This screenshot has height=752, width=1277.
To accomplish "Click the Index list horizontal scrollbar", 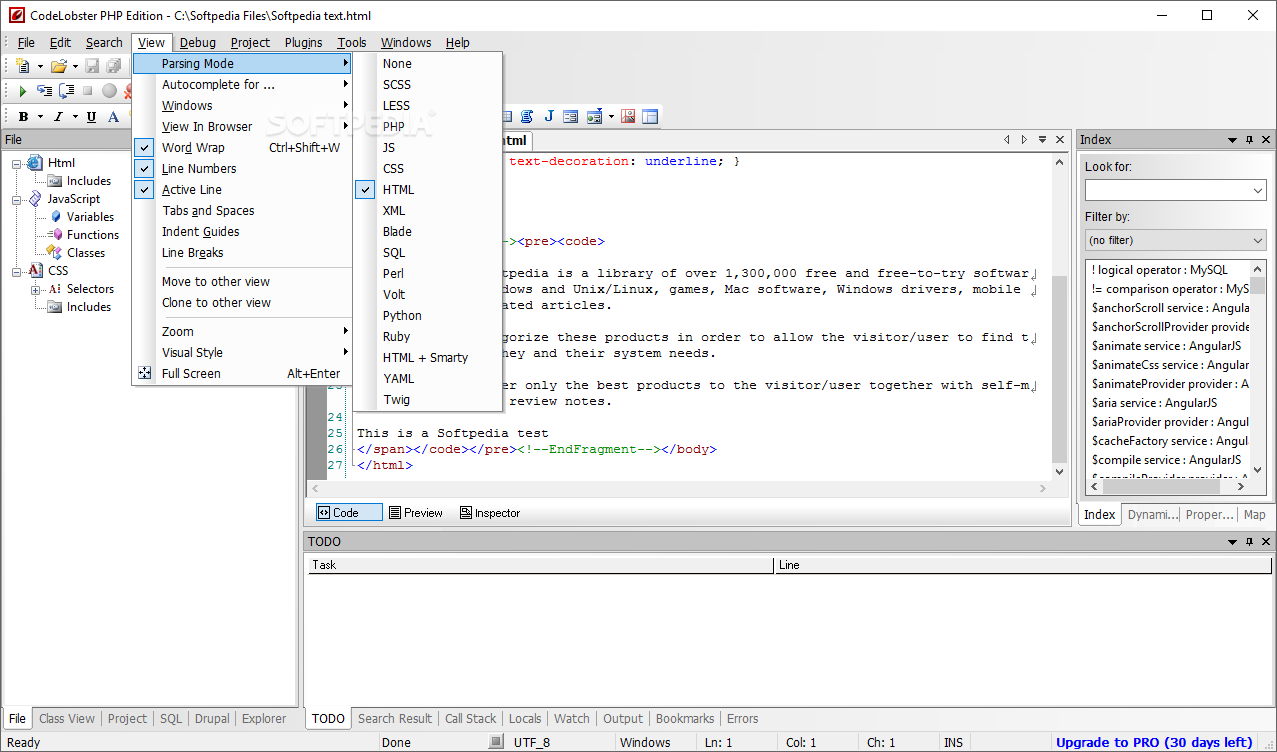I will click(x=1167, y=487).
